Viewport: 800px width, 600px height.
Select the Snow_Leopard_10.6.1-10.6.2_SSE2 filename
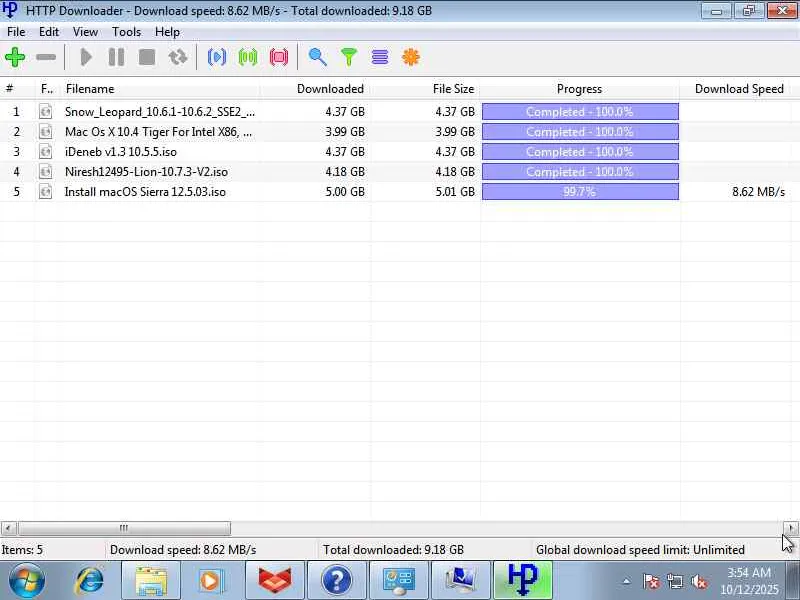point(160,112)
